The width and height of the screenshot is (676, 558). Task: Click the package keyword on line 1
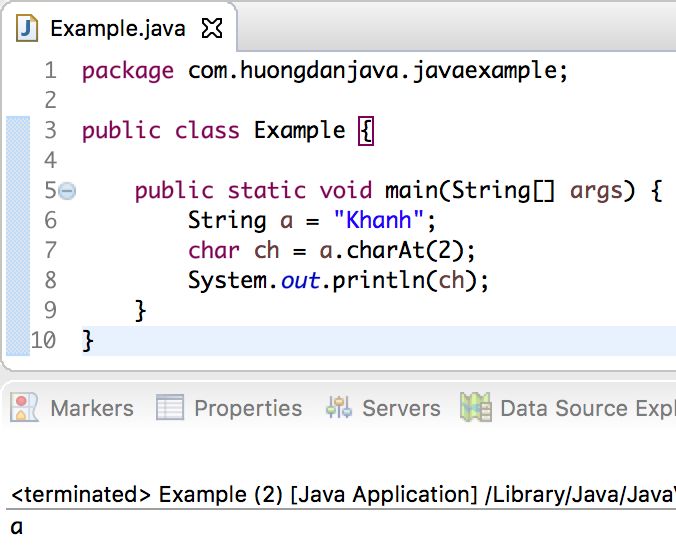coord(128,72)
